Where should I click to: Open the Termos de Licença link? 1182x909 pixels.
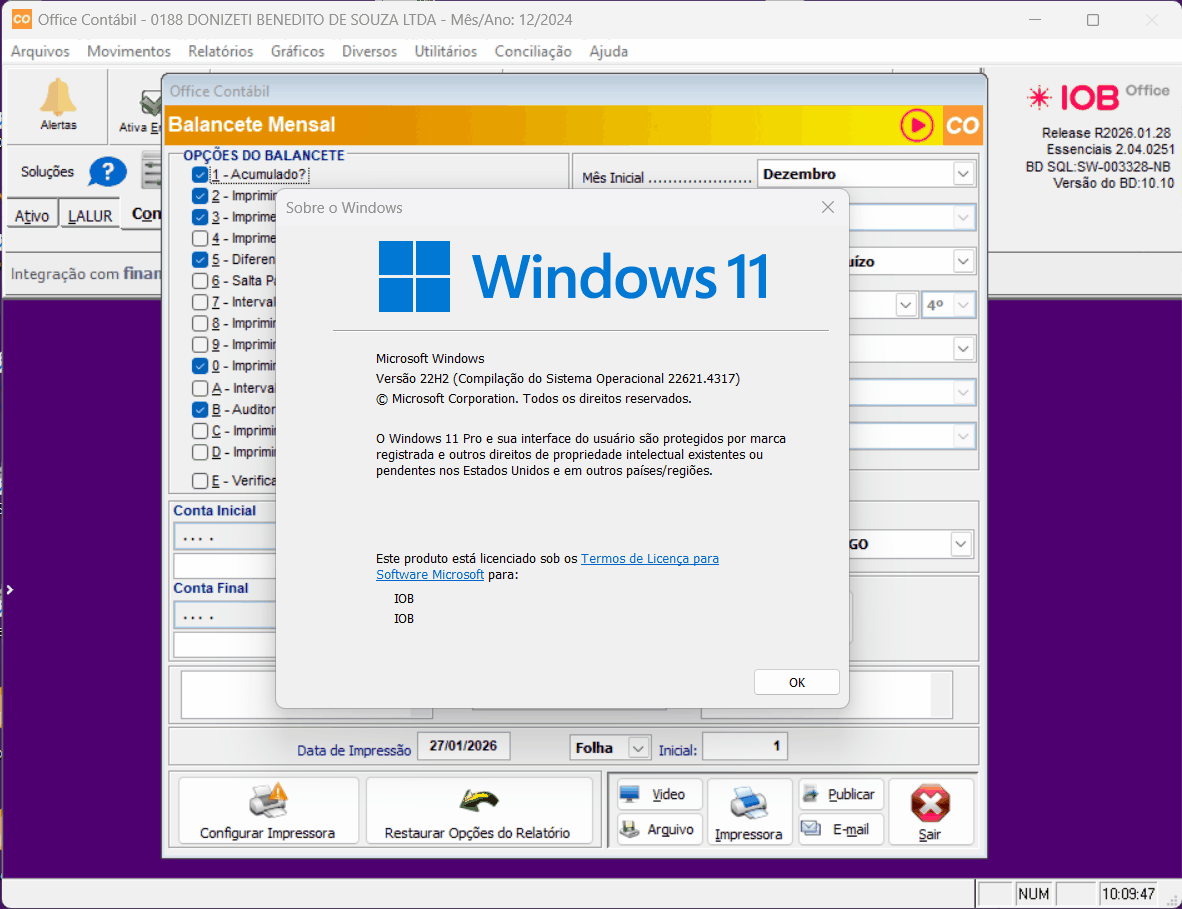click(649, 558)
